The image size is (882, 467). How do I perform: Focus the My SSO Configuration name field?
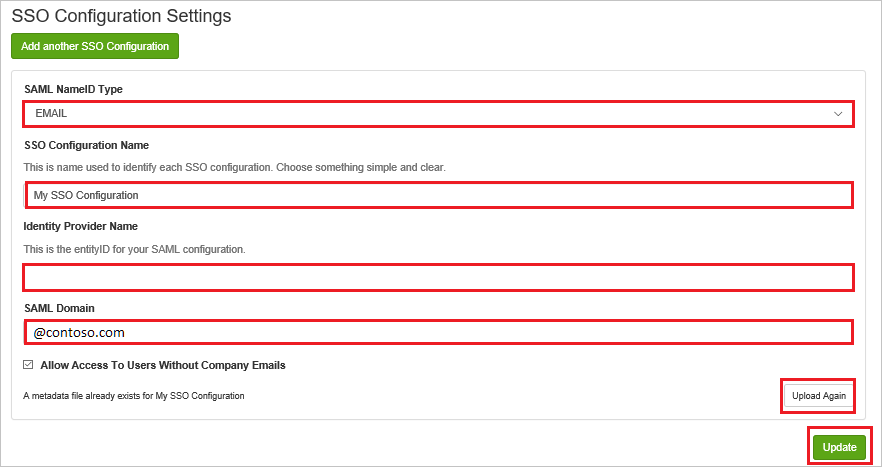[x=438, y=195]
